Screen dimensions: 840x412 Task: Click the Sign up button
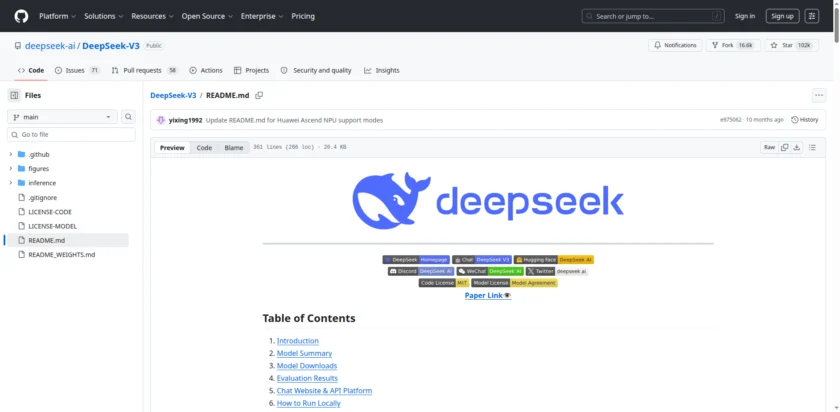[x=782, y=16]
